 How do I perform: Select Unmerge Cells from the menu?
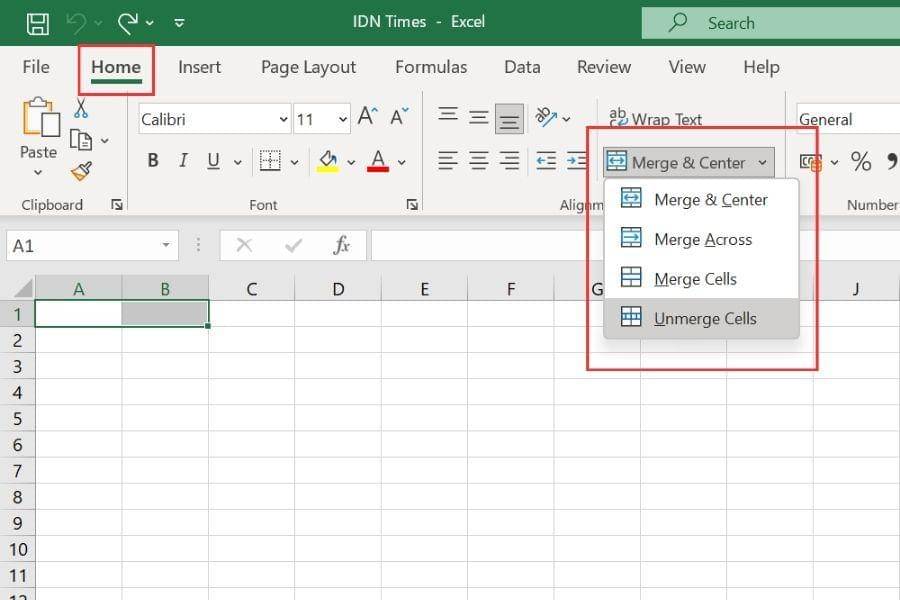[x=704, y=318]
